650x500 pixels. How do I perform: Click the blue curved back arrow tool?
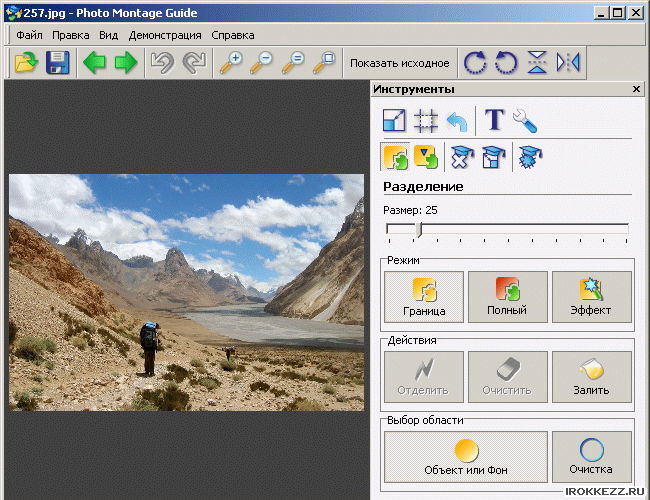coord(457,122)
